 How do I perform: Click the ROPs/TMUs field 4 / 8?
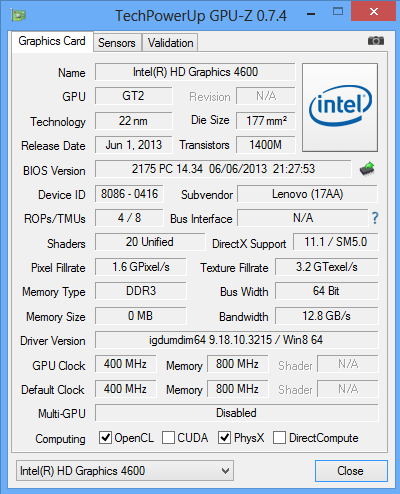(x=129, y=218)
